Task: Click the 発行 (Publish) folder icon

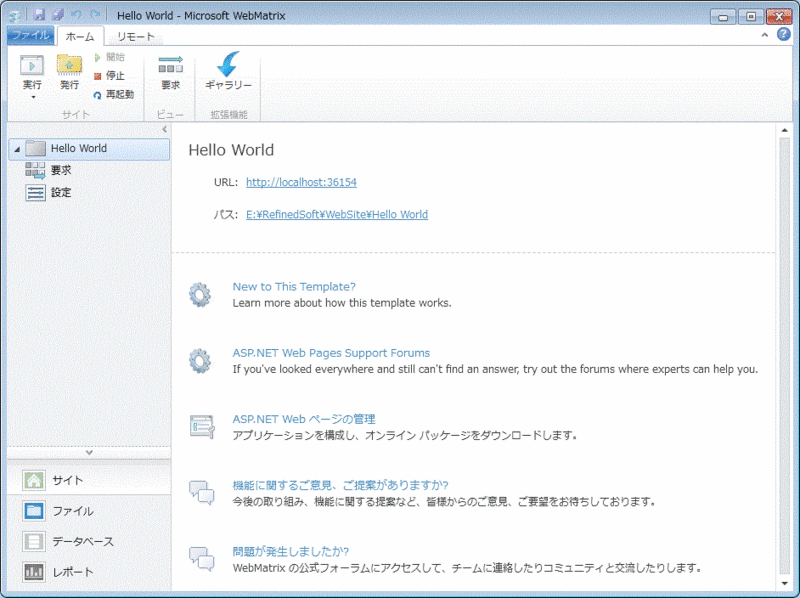Action: point(69,66)
